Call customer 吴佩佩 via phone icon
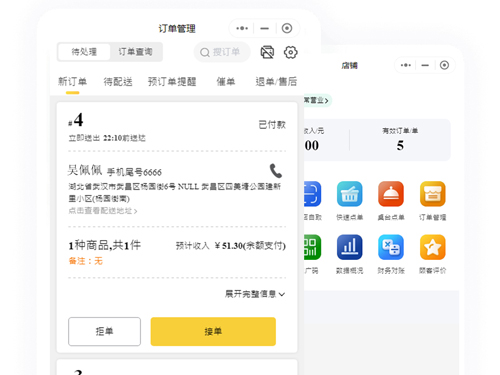 276,171
